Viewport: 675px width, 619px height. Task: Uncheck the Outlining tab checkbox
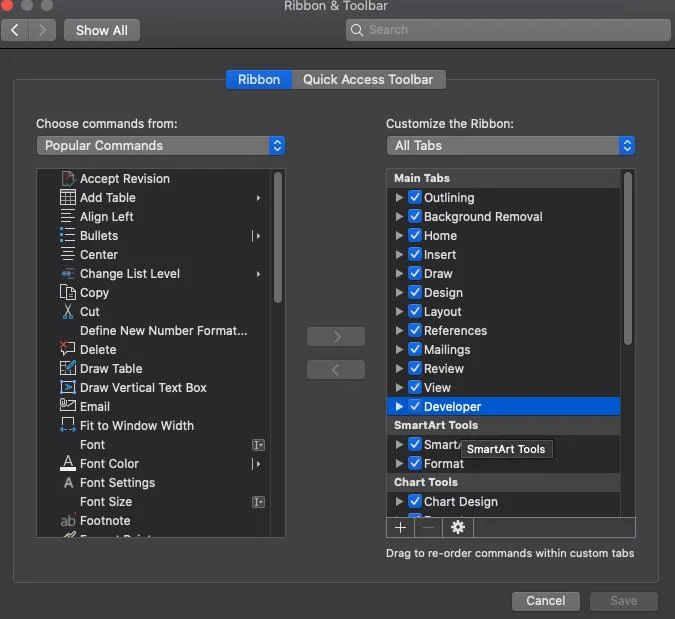[415, 197]
